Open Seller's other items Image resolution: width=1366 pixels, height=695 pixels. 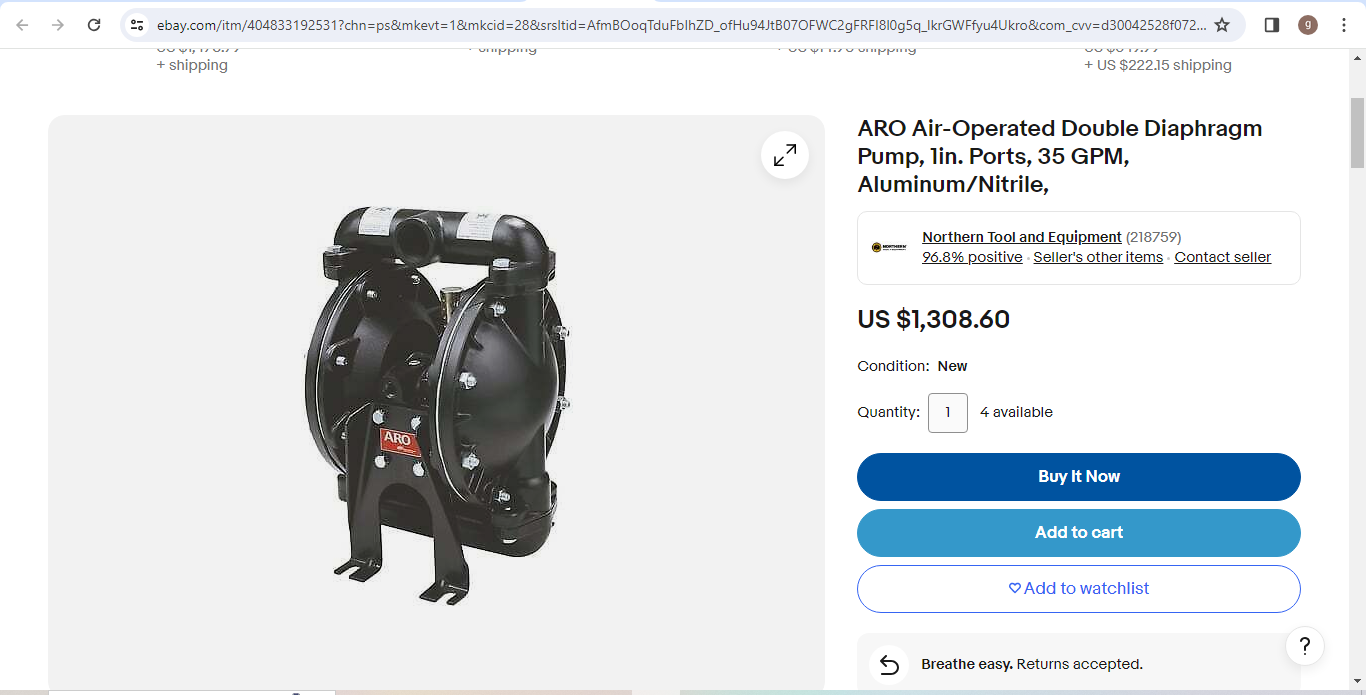click(x=1098, y=257)
